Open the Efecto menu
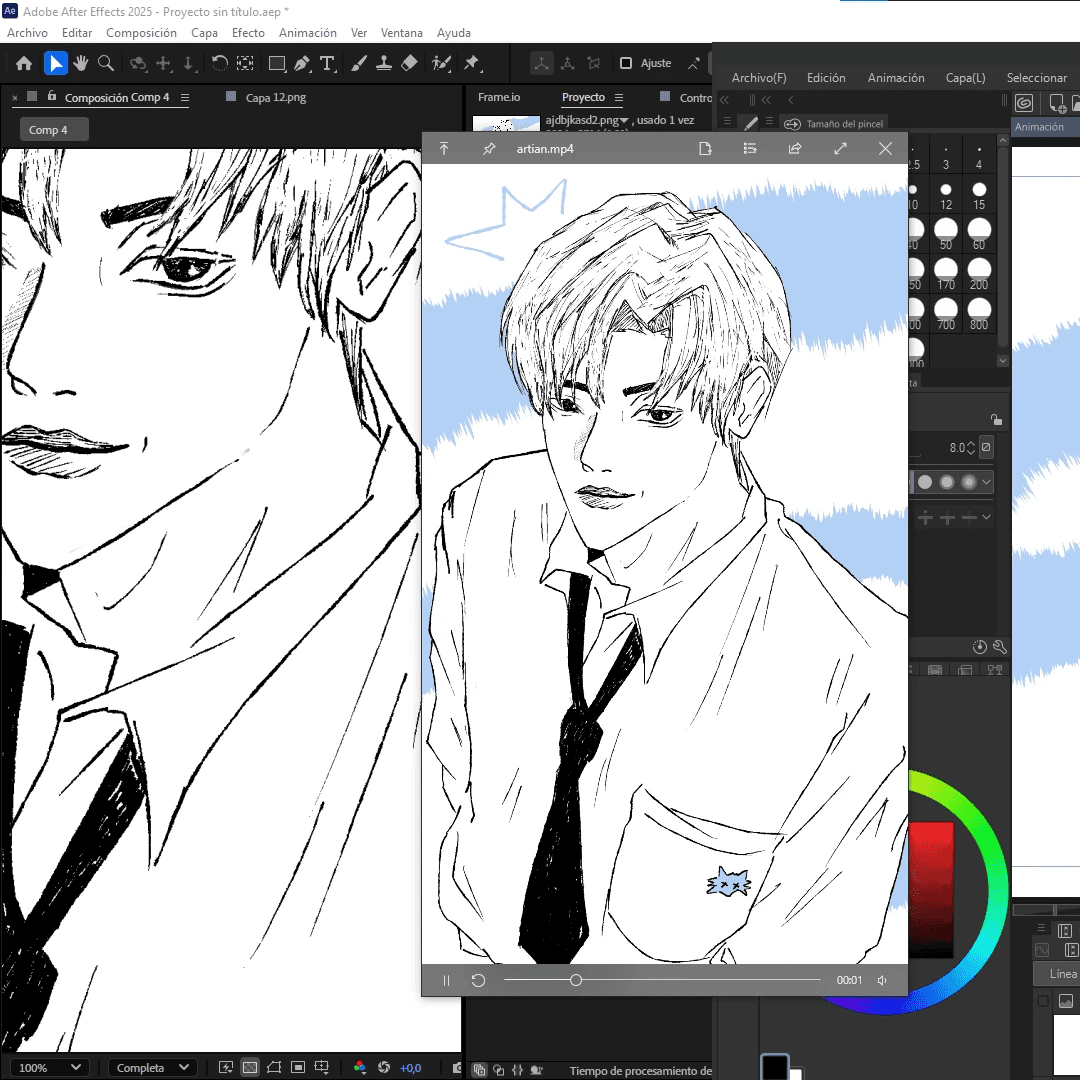Image resolution: width=1080 pixels, height=1080 pixels. (x=248, y=32)
